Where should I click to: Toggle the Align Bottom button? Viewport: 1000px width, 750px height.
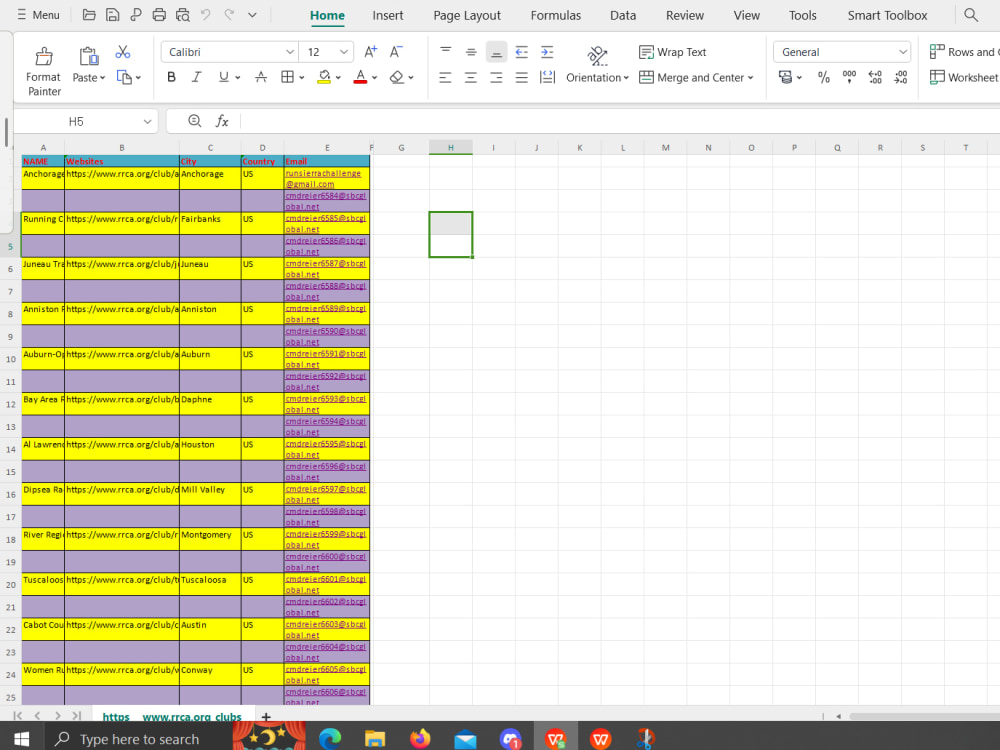496,52
